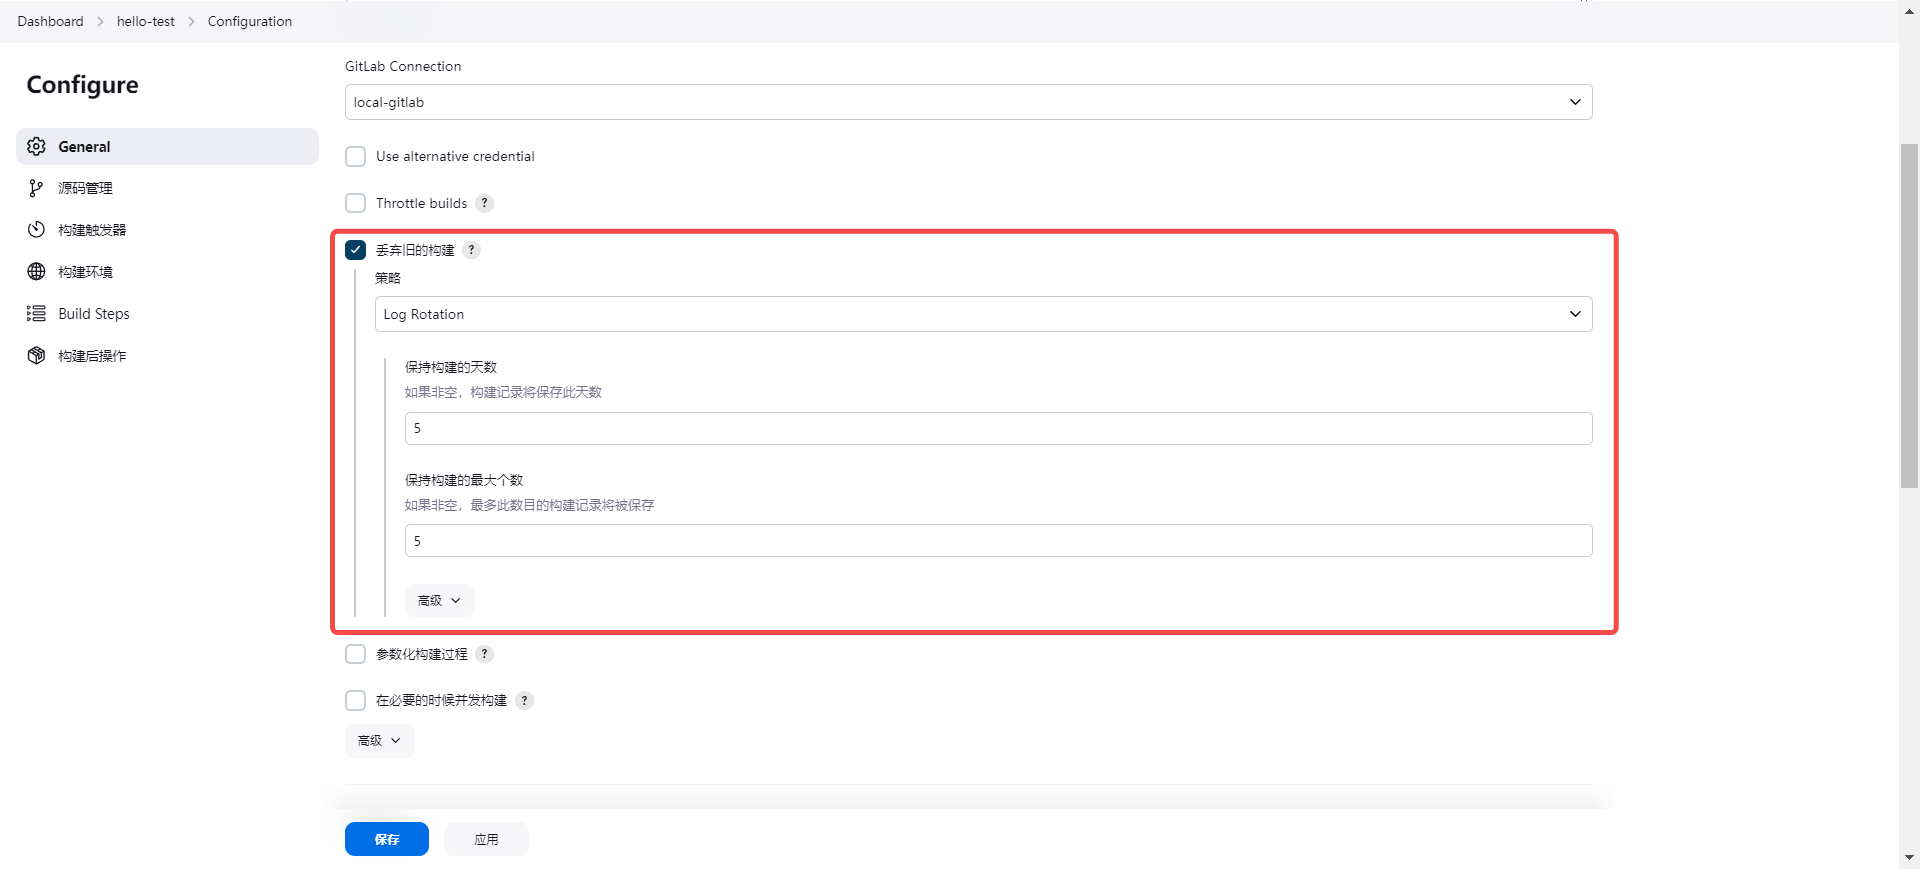The width and height of the screenshot is (1920, 869).
Task: Click the 源码管理 branch icon
Action: pos(37,188)
